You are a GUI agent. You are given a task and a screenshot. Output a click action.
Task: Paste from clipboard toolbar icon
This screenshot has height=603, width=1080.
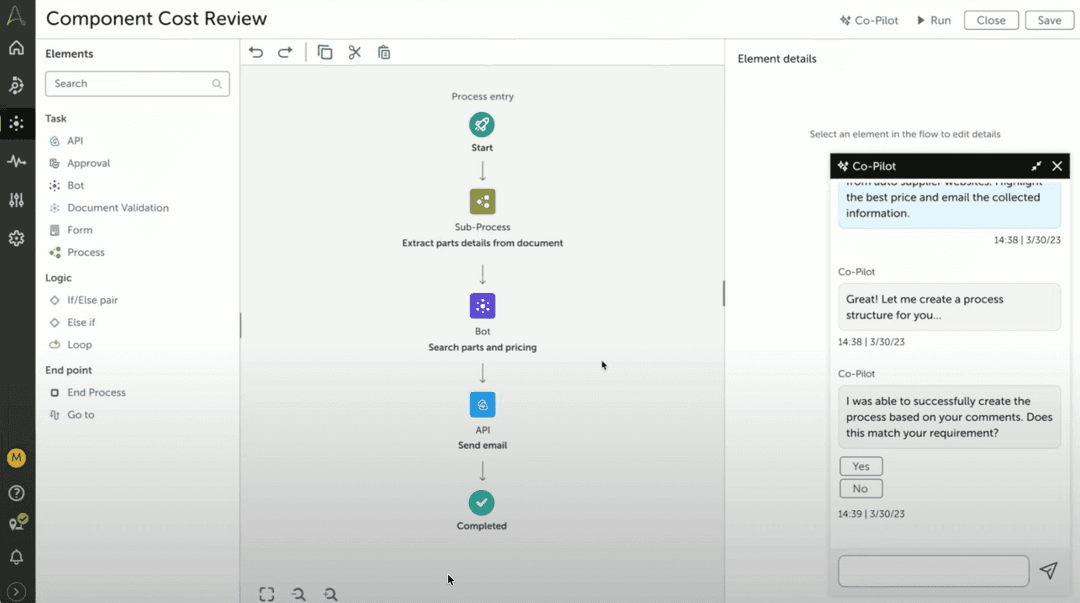(x=384, y=52)
